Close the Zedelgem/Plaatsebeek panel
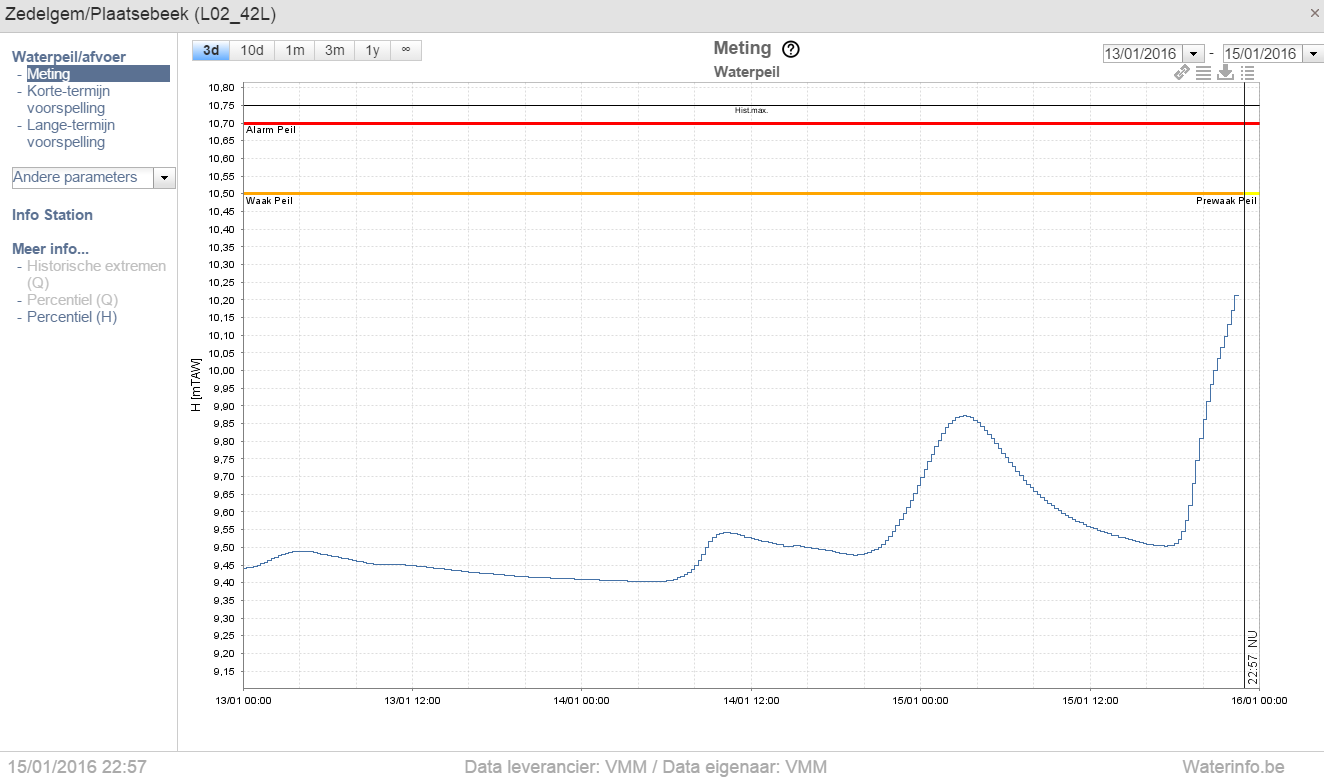 point(1314,13)
